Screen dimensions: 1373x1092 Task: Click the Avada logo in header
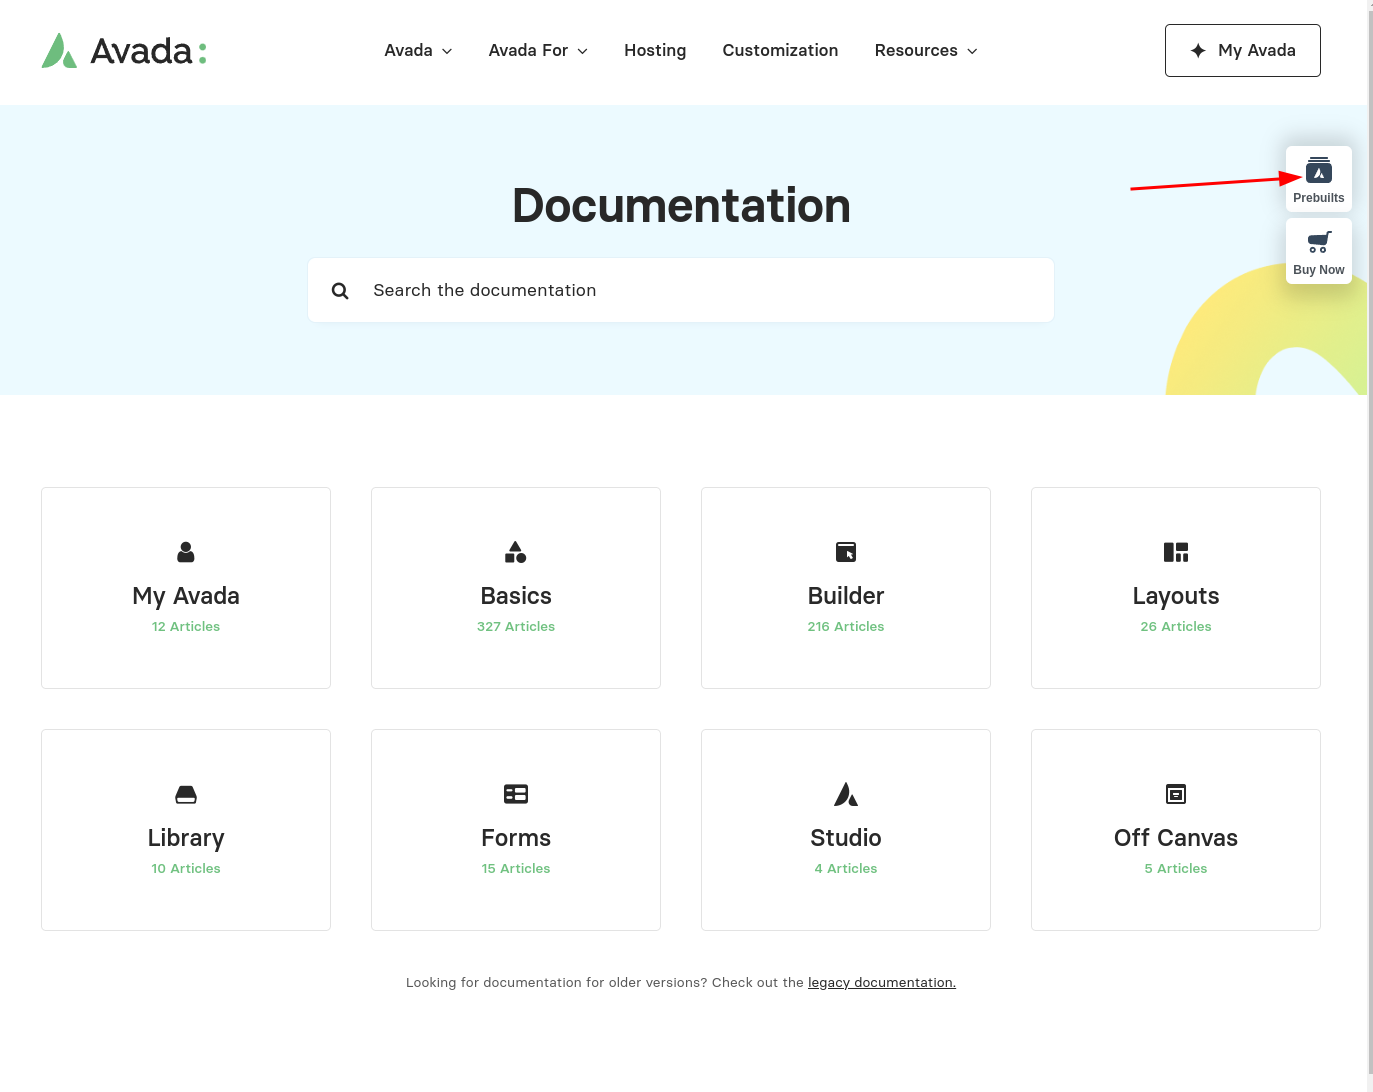tap(124, 51)
